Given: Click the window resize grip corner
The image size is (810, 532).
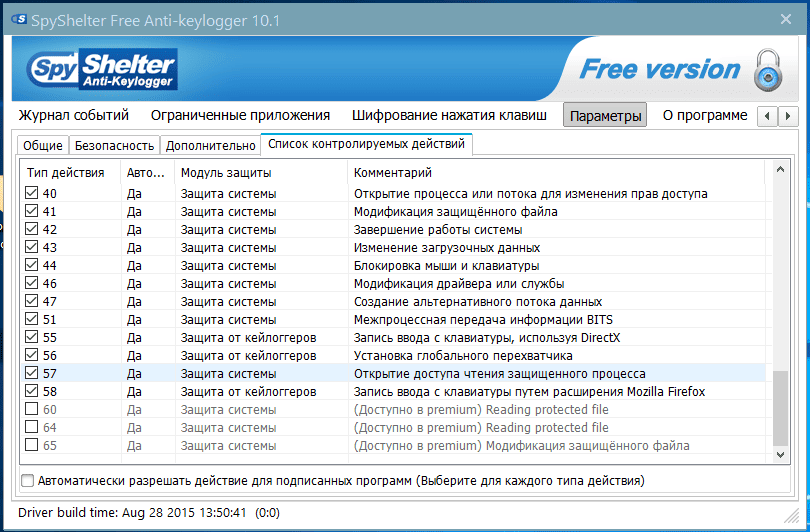Looking at the screenshot, I should point(792,516).
